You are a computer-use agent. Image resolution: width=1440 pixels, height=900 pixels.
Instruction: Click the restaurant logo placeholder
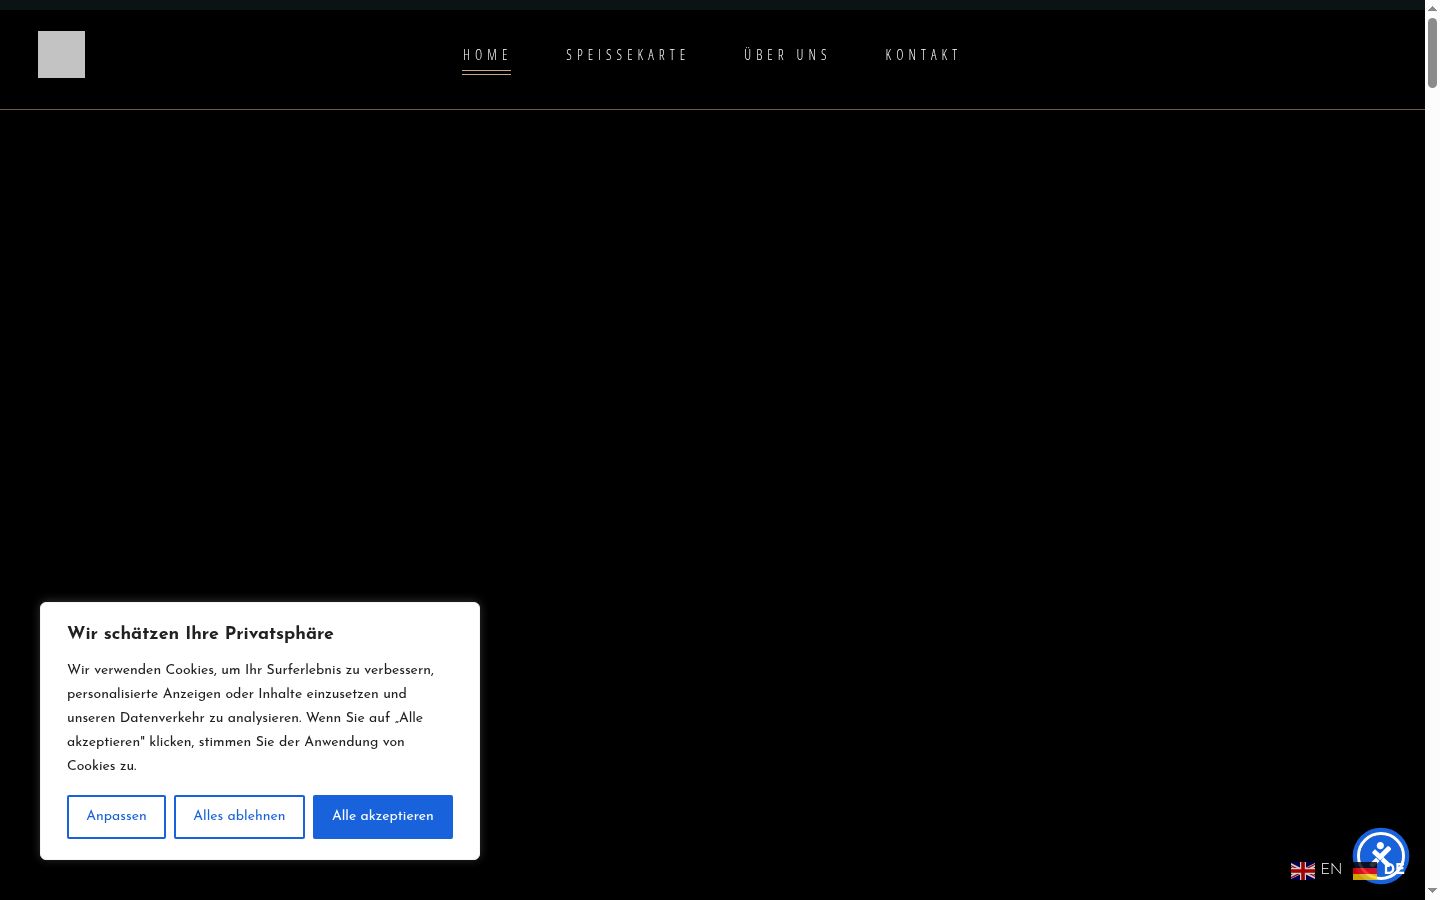[61, 54]
